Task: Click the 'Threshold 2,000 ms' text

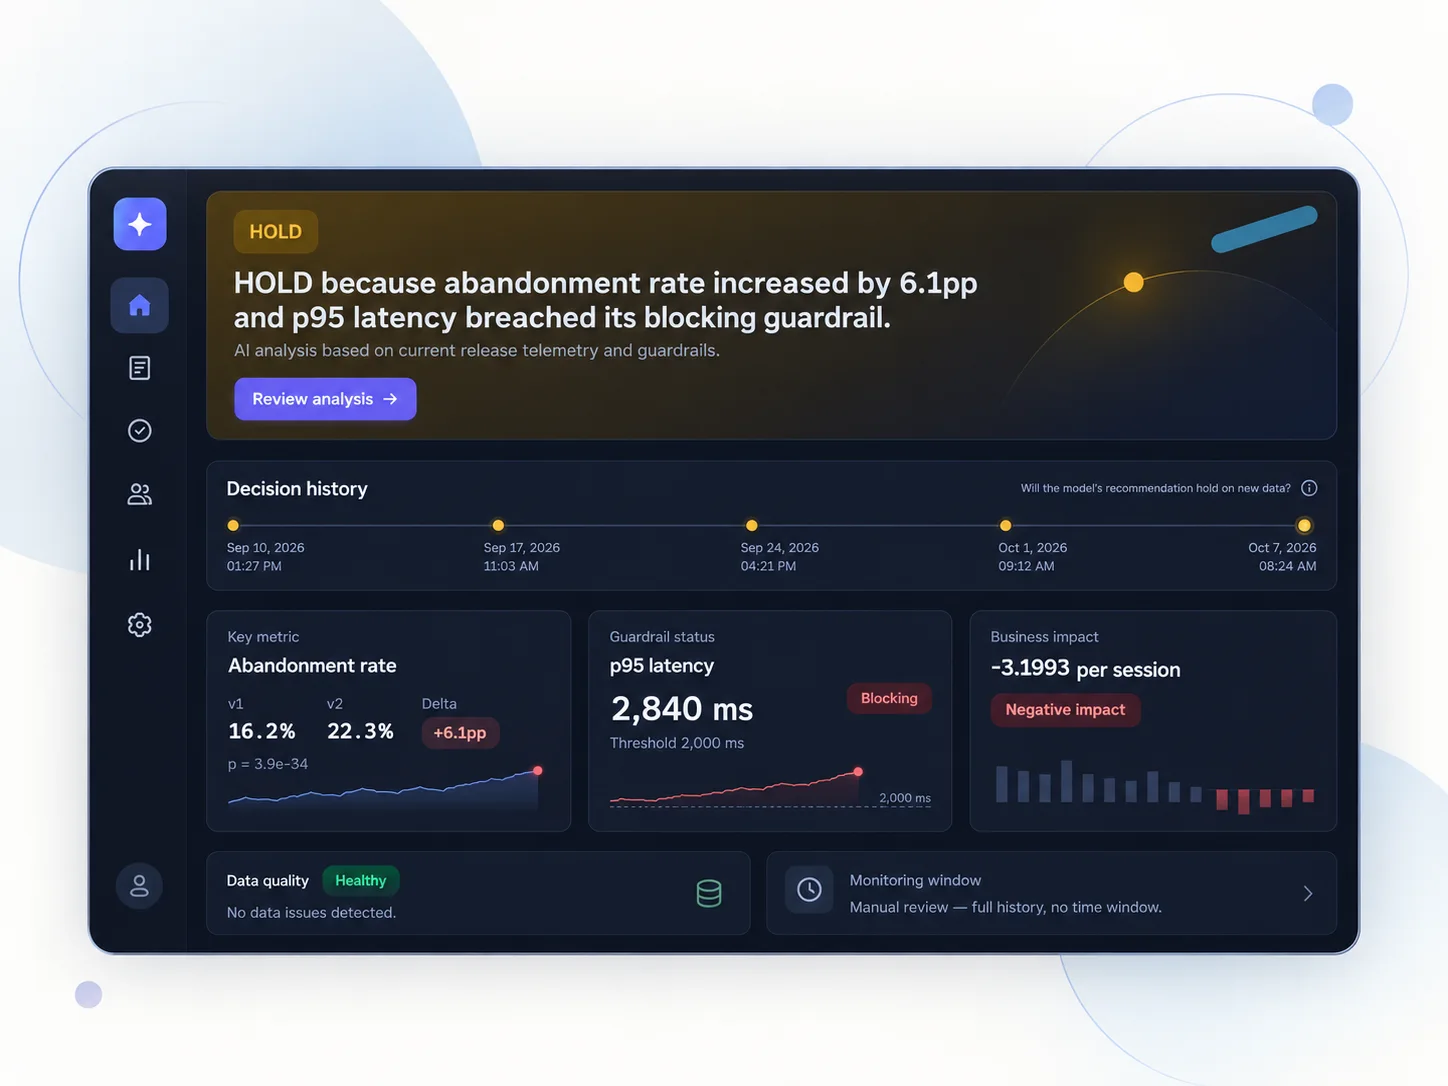Action: click(x=677, y=743)
